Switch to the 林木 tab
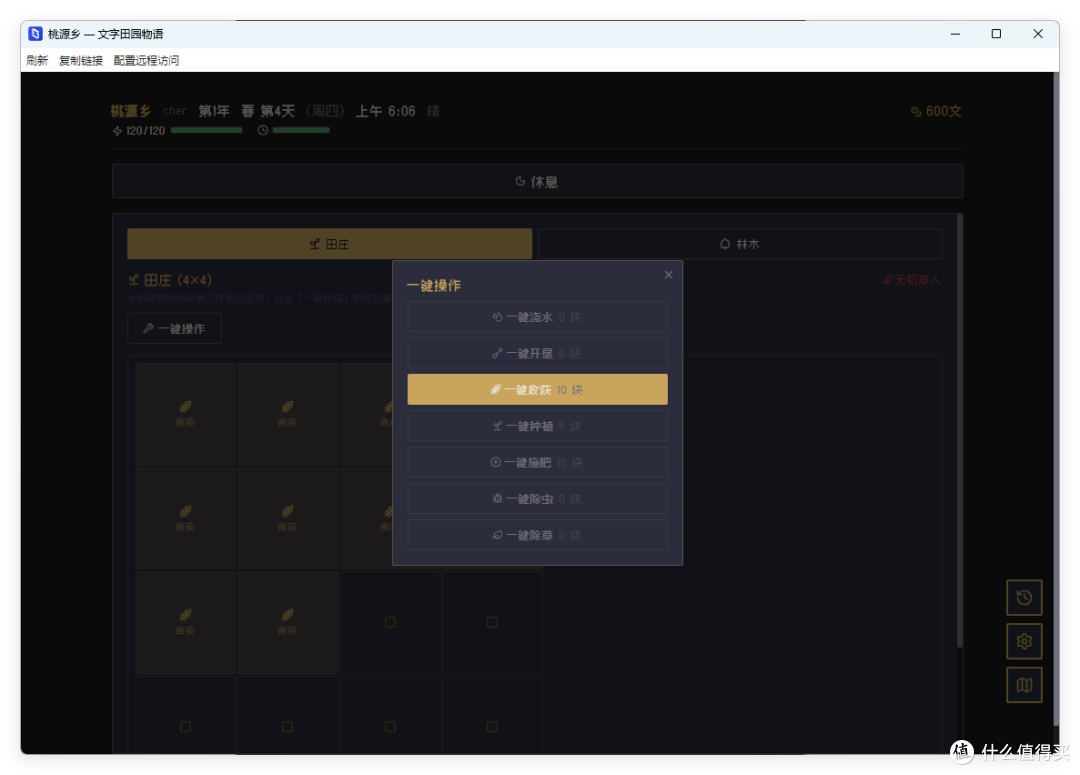 (740, 244)
